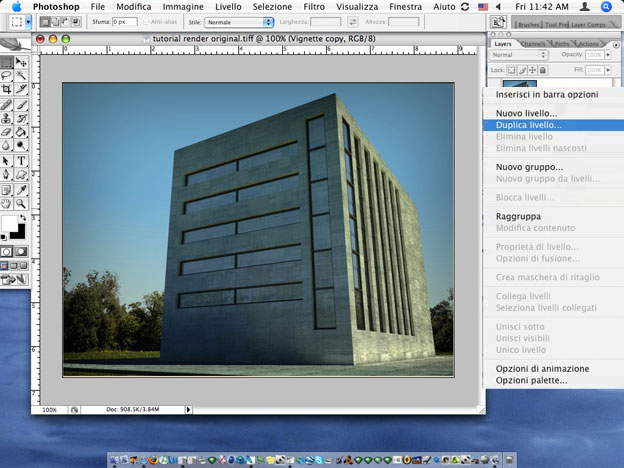This screenshot has height=468, width=624.
Task: Enable the Anti-alias checkbox
Action: click(x=146, y=21)
